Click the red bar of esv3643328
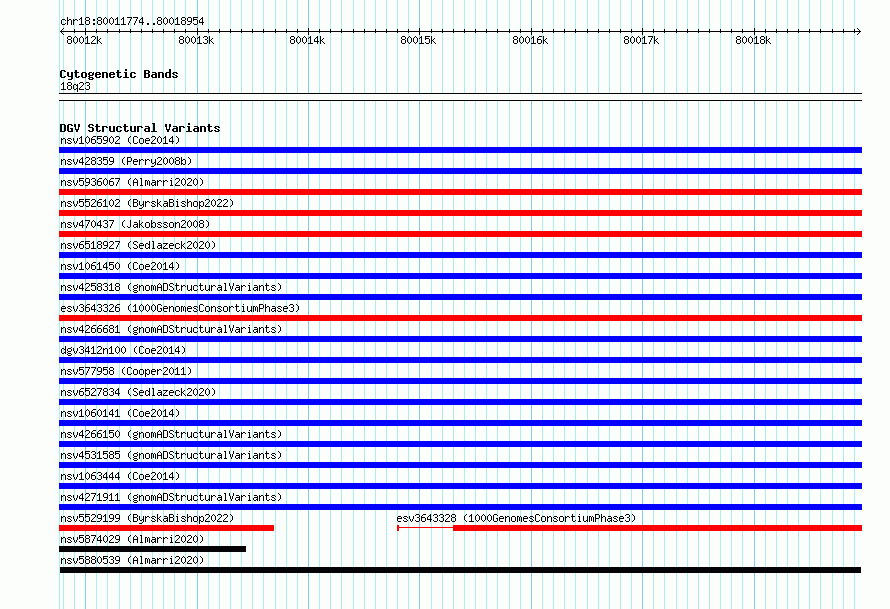 coord(657,528)
